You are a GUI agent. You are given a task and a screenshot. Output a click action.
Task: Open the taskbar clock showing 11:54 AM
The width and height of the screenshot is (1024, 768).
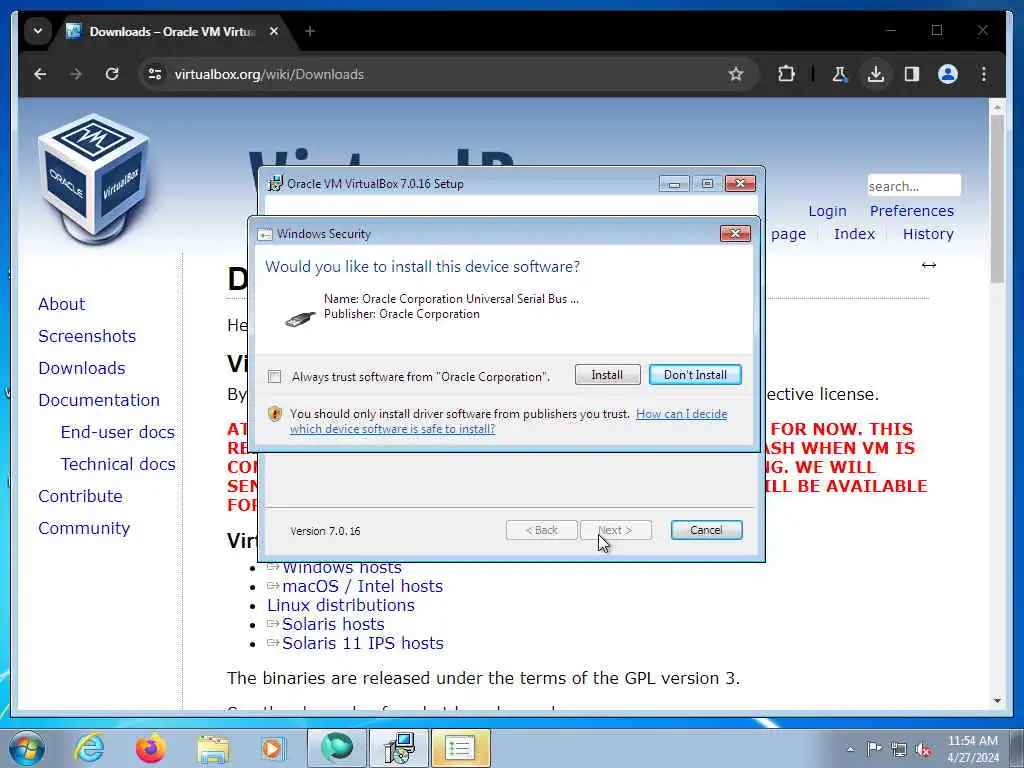coord(973,749)
